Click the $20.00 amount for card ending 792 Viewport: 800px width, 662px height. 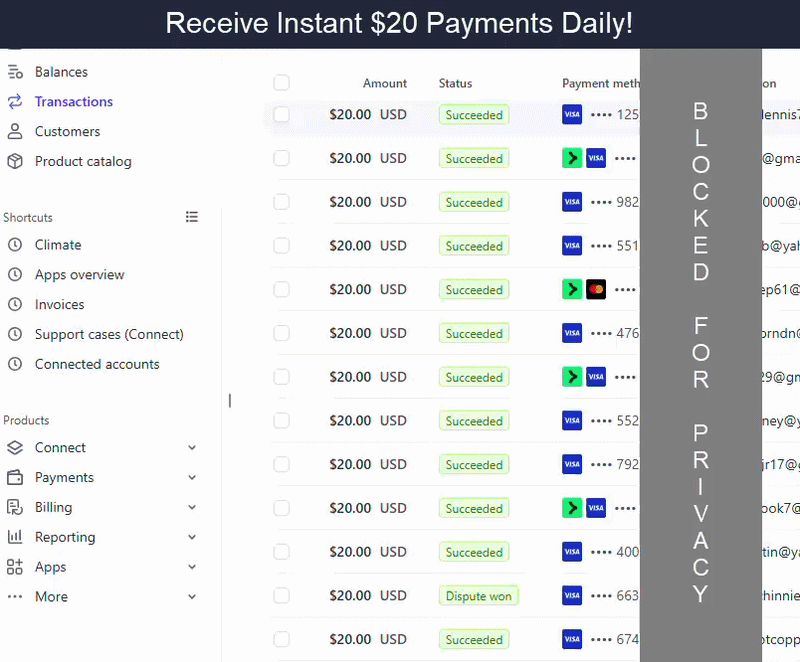click(350, 464)
